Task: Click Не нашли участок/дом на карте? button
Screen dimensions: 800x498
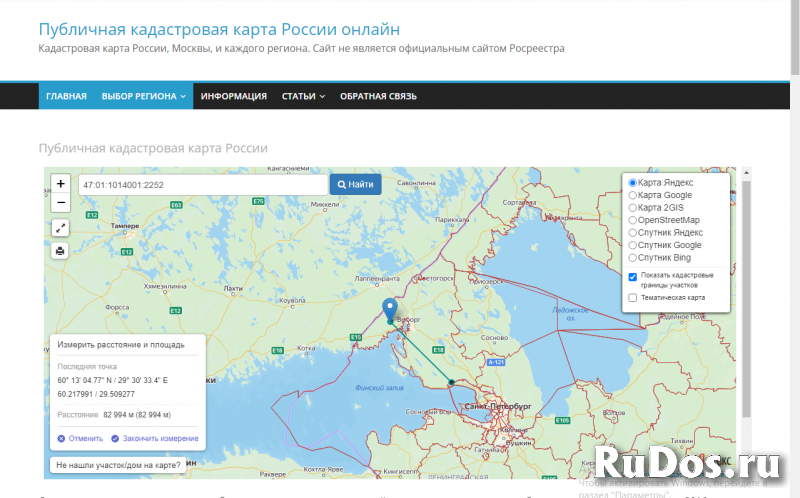Action: coord(118,465)
